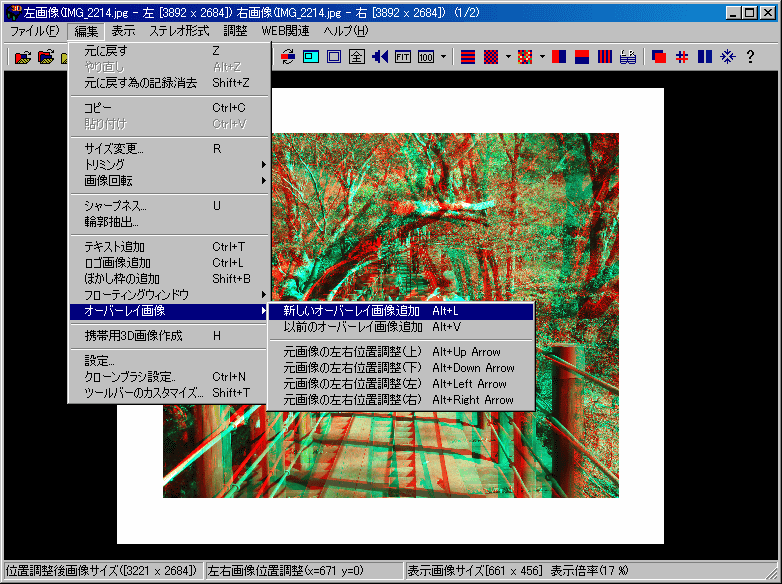The width and height of the screenshot is (782, 584).
Task: Click the window frame view icon
Action: [x=334, y=57]
